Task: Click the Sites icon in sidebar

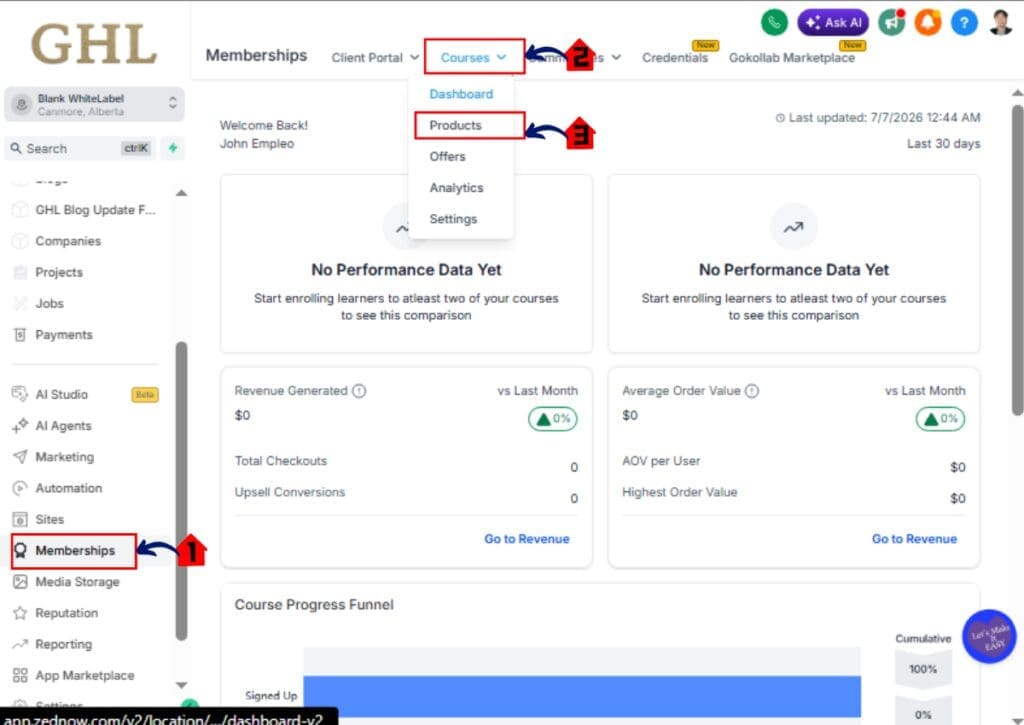Action: pyautogui.click(x=20, y=520)
